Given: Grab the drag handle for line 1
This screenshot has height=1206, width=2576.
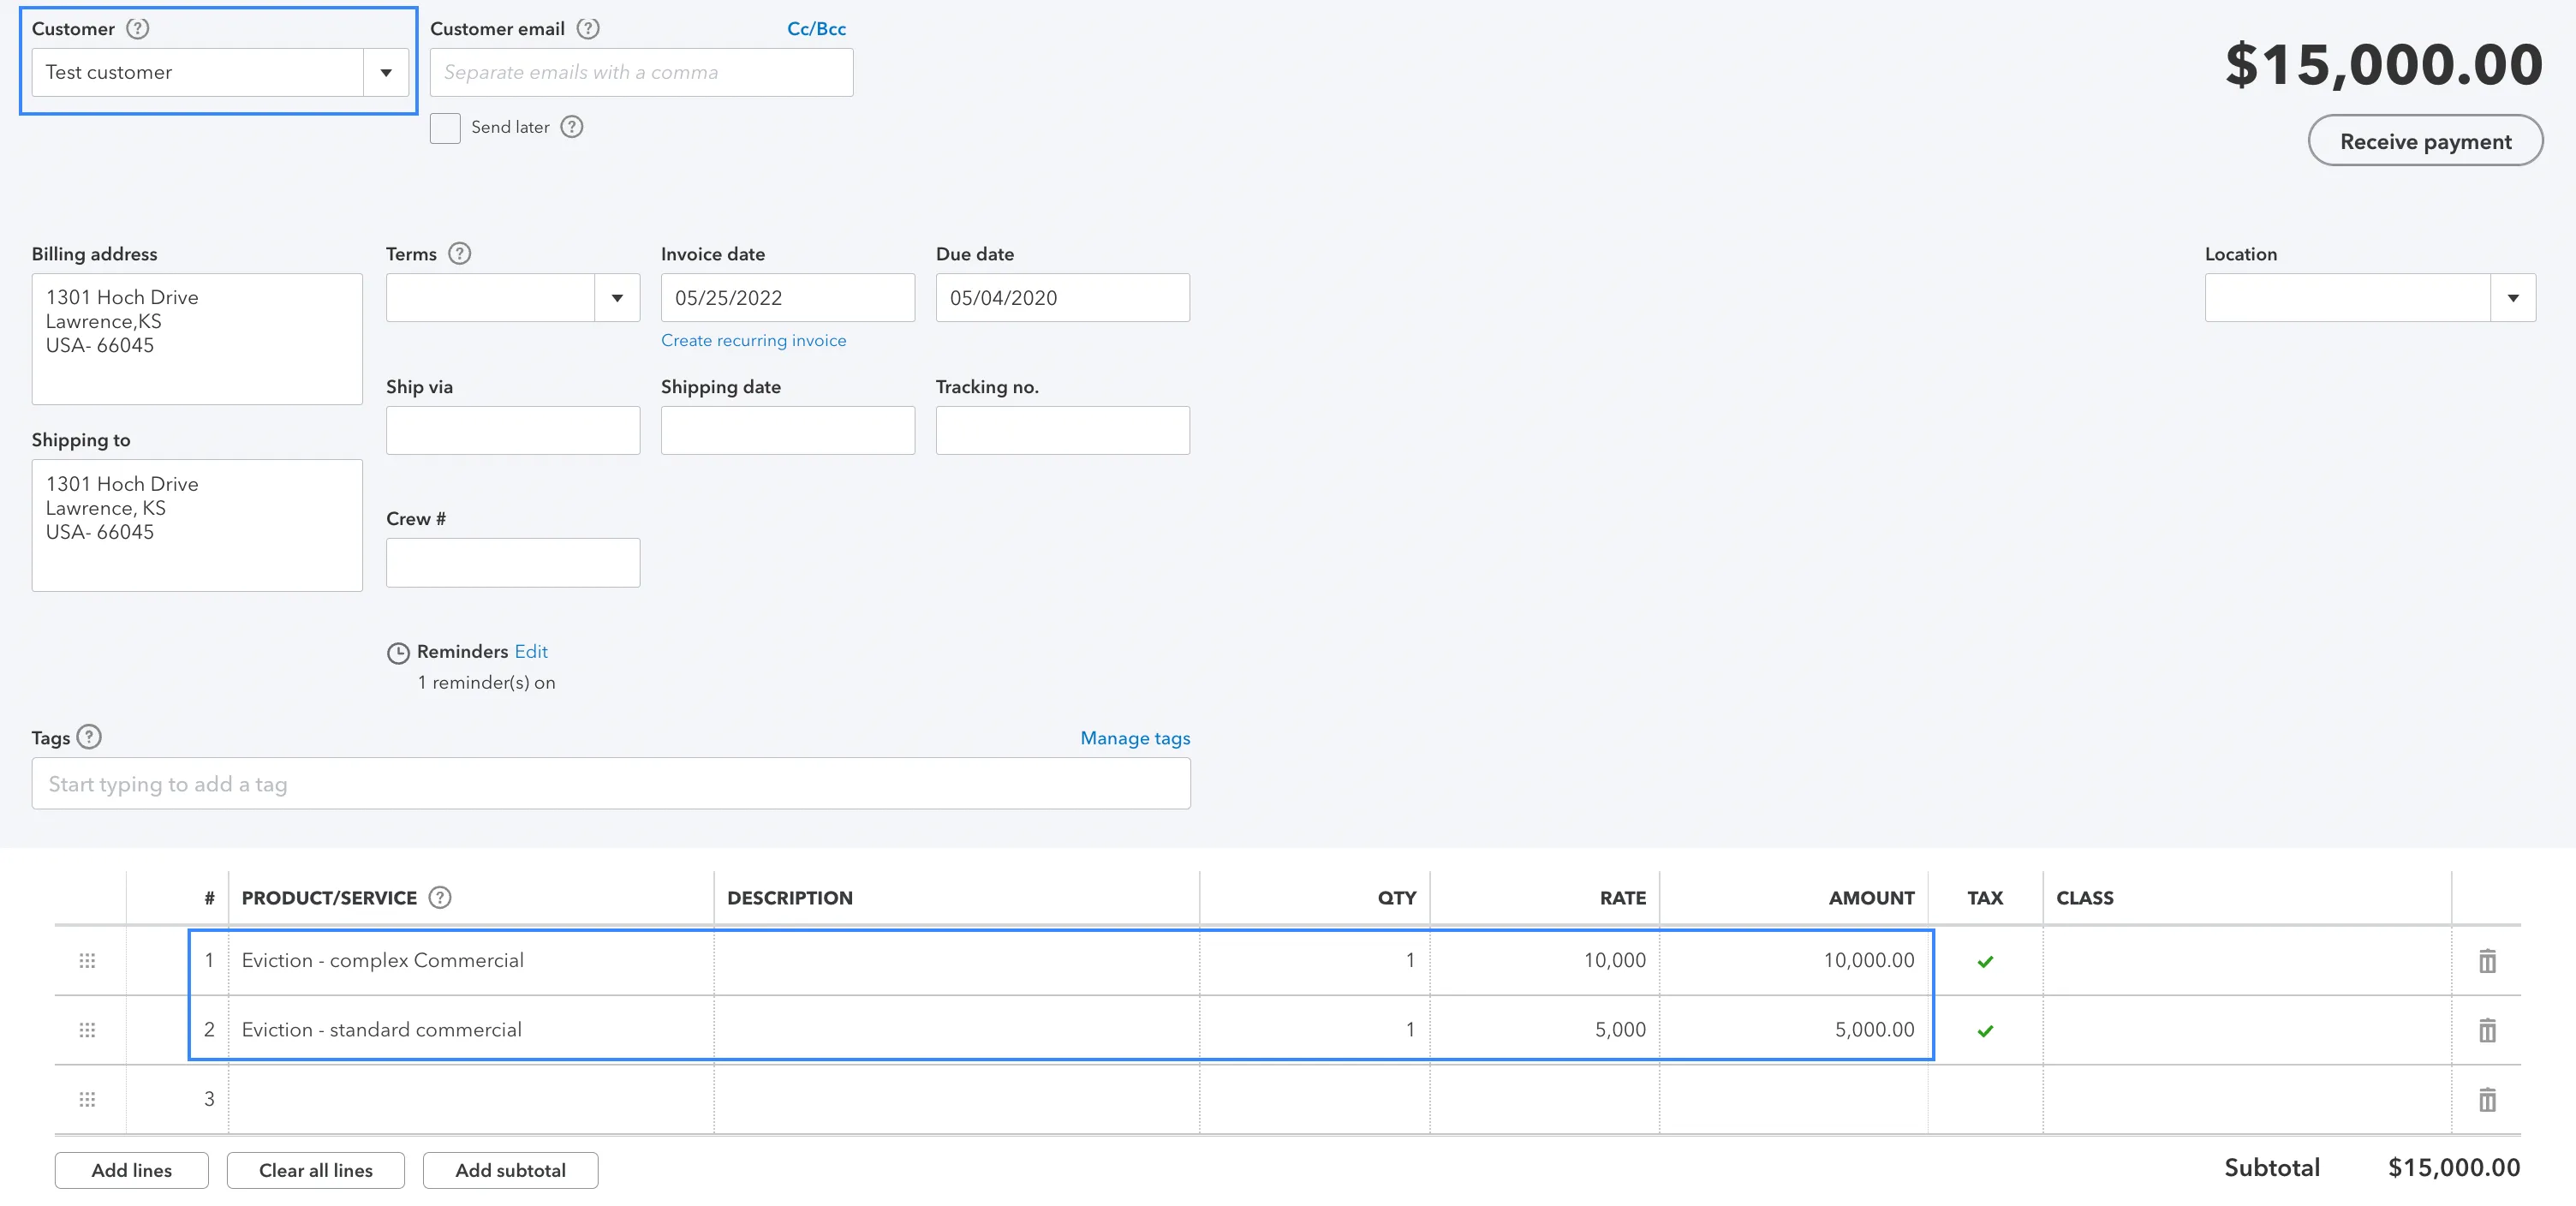Looking at the screenshot, I should pyautogui.click(x=87, y=960).
